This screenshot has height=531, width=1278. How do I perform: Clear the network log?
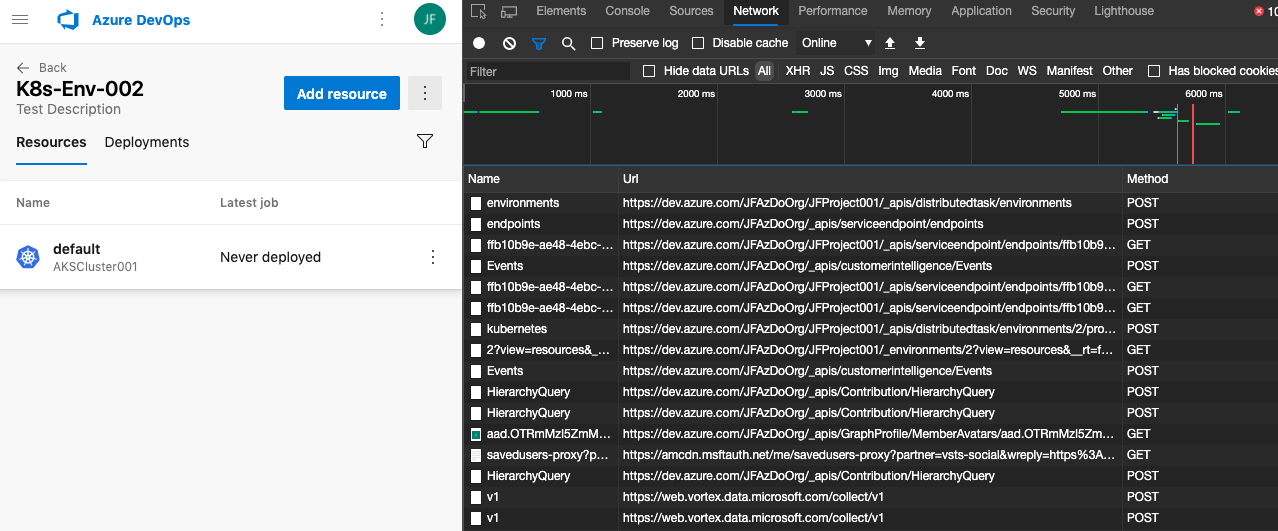point(509,43)
